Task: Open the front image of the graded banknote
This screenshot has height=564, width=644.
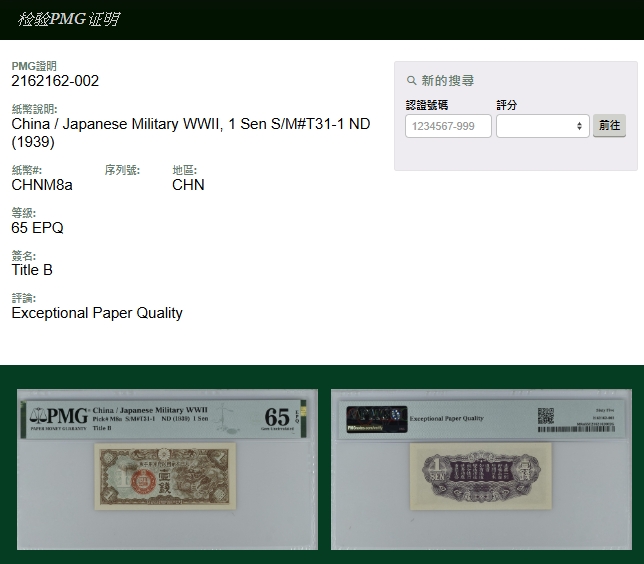Action: point(167,469)
